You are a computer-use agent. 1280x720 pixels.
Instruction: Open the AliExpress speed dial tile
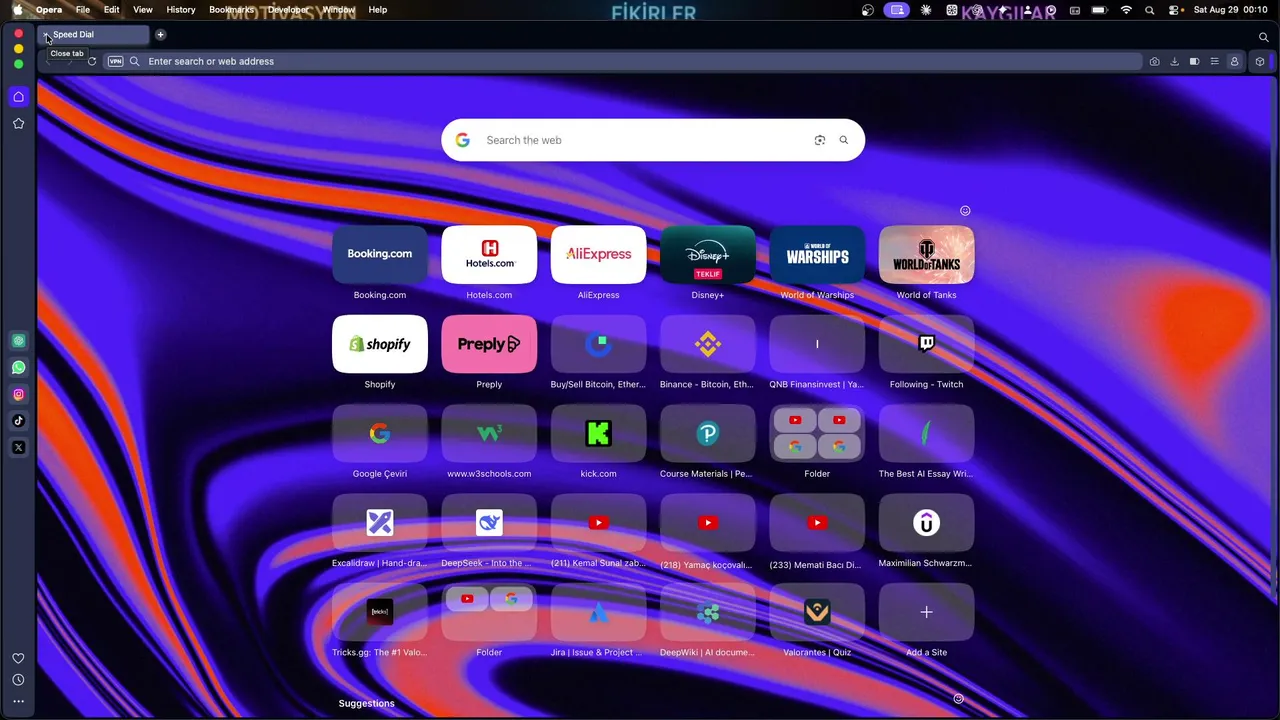(x=598, y=255)
